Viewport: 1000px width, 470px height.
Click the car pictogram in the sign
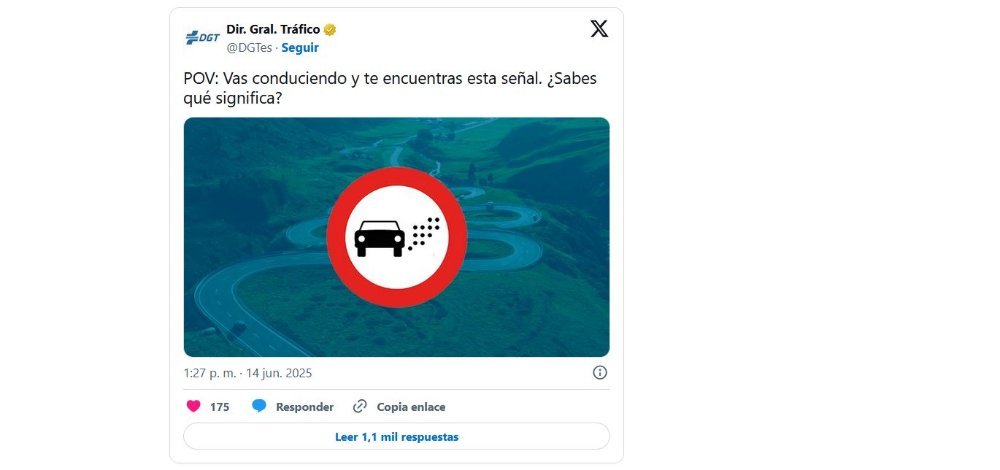[379, 239]
